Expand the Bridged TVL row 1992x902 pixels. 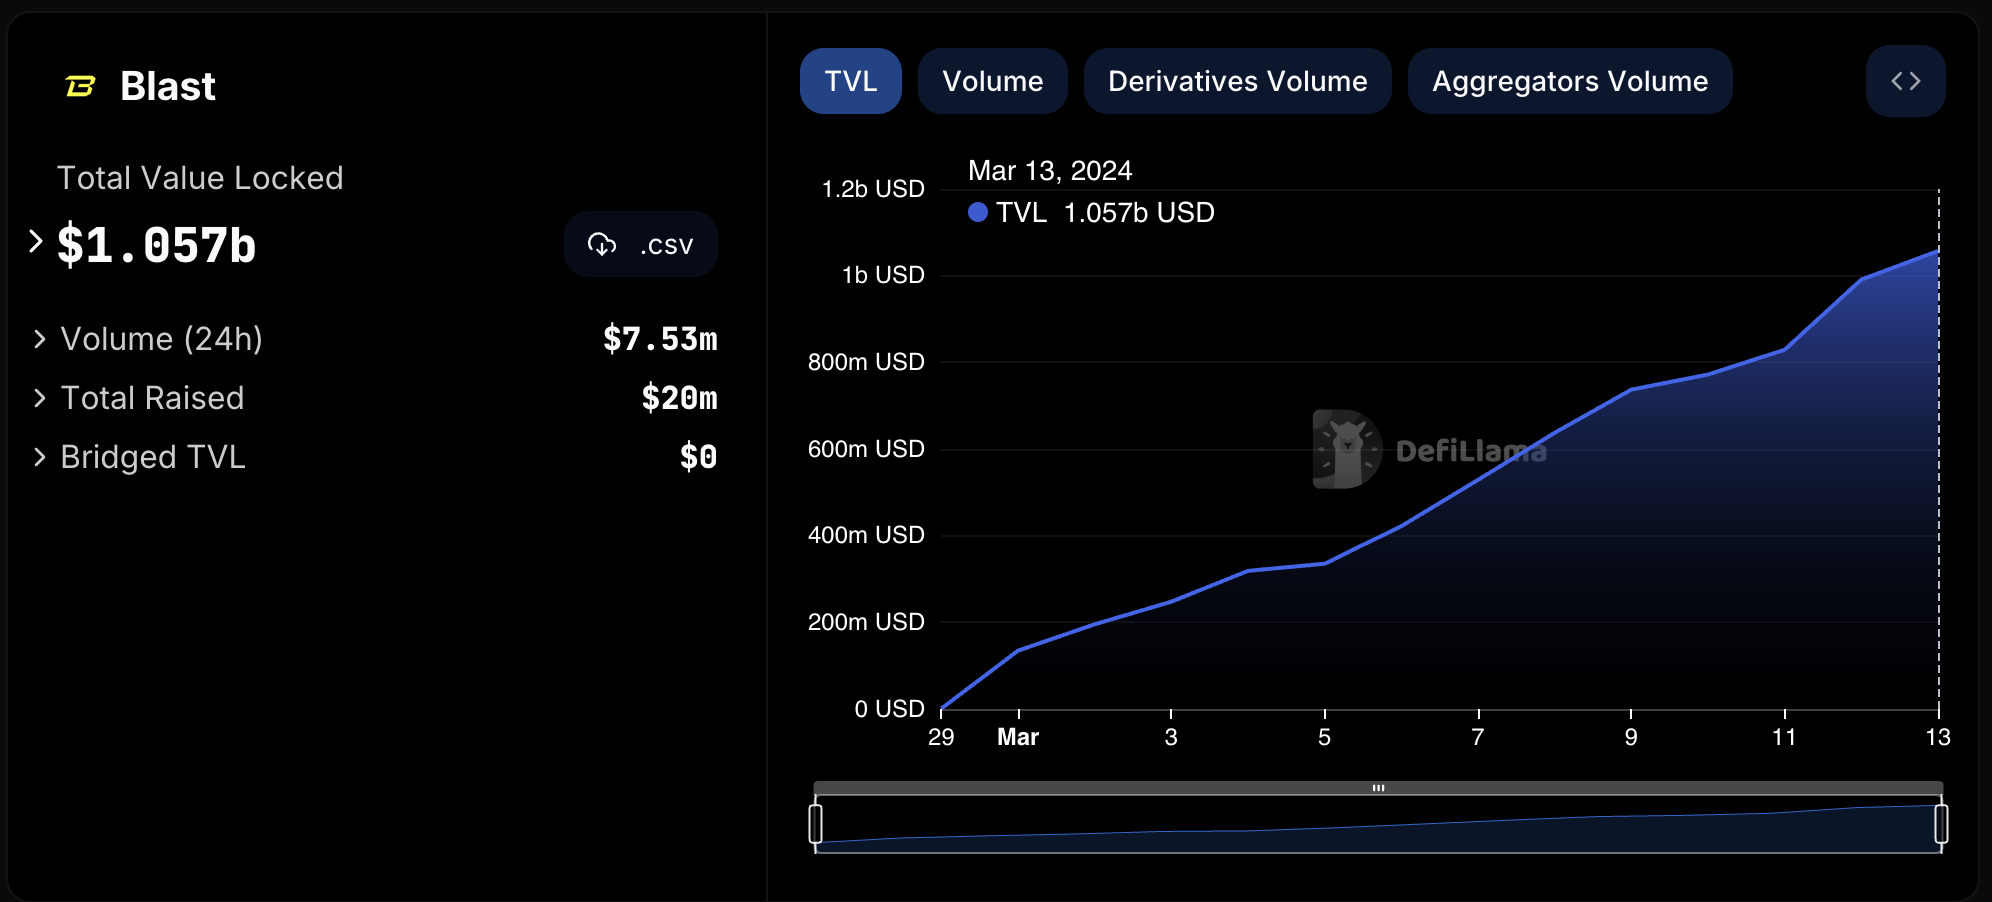[x=40, y=457]
